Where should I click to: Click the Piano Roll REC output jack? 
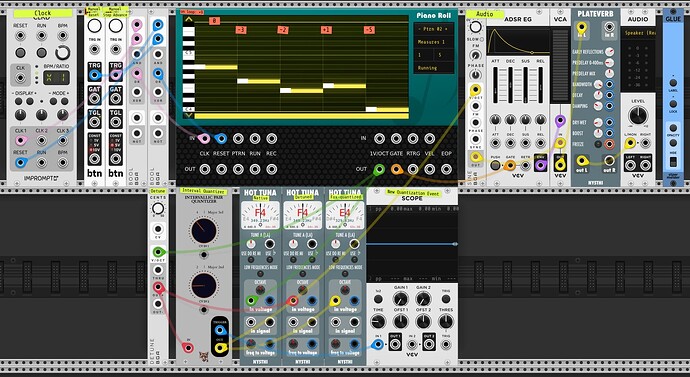(272, 169)
